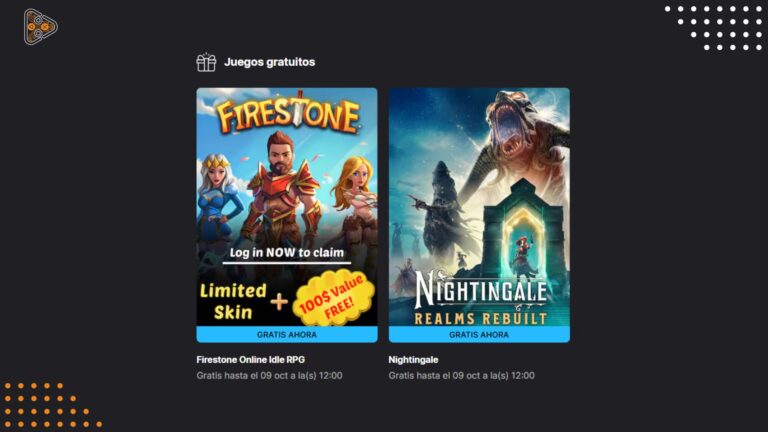This screenshot has width=768, height=432.
Task: Click the play-button controller logo
Action: pos(40,27)
